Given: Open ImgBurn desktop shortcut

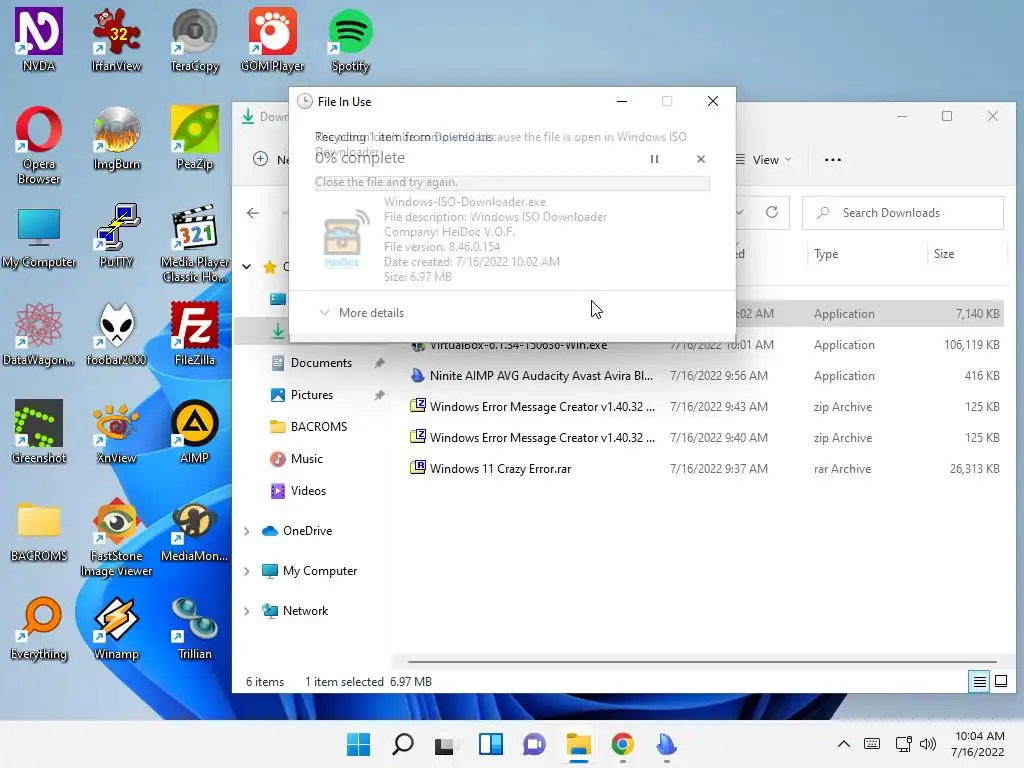Looking at the screenshot, I should tap(116, 138).
